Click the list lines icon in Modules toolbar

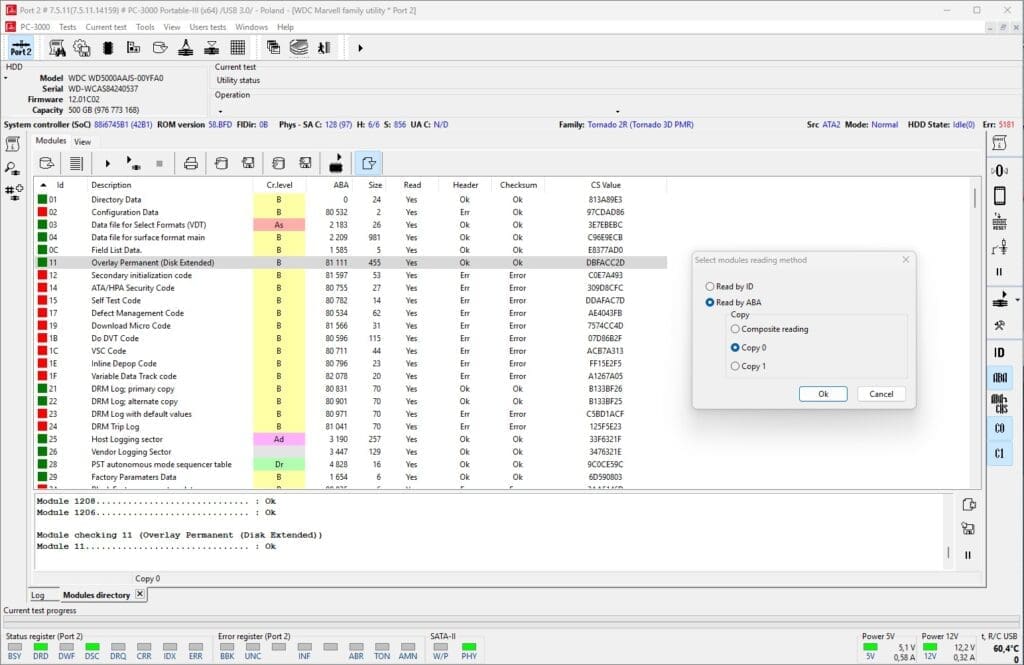(76, 163)
